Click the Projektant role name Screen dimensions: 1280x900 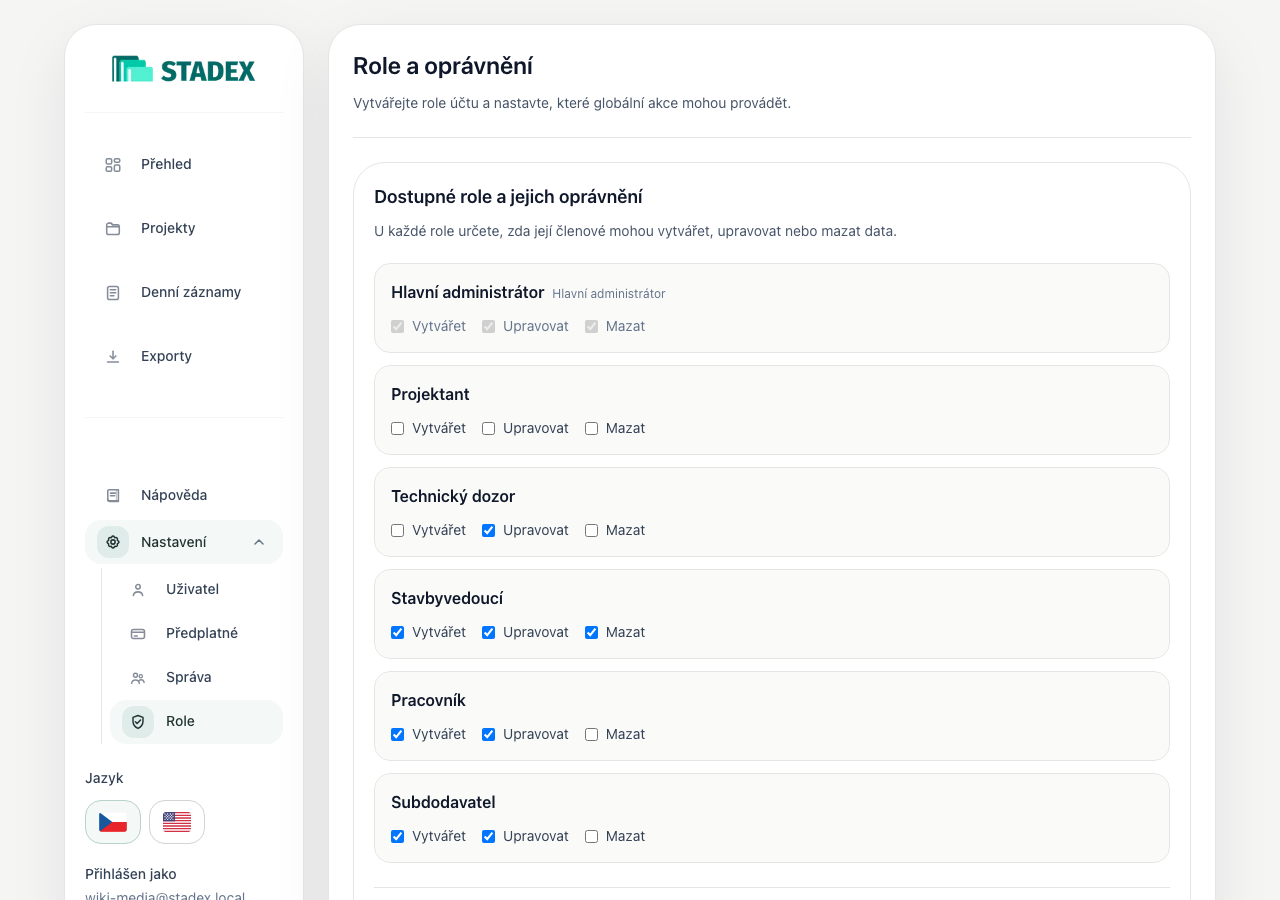(430, 394)
